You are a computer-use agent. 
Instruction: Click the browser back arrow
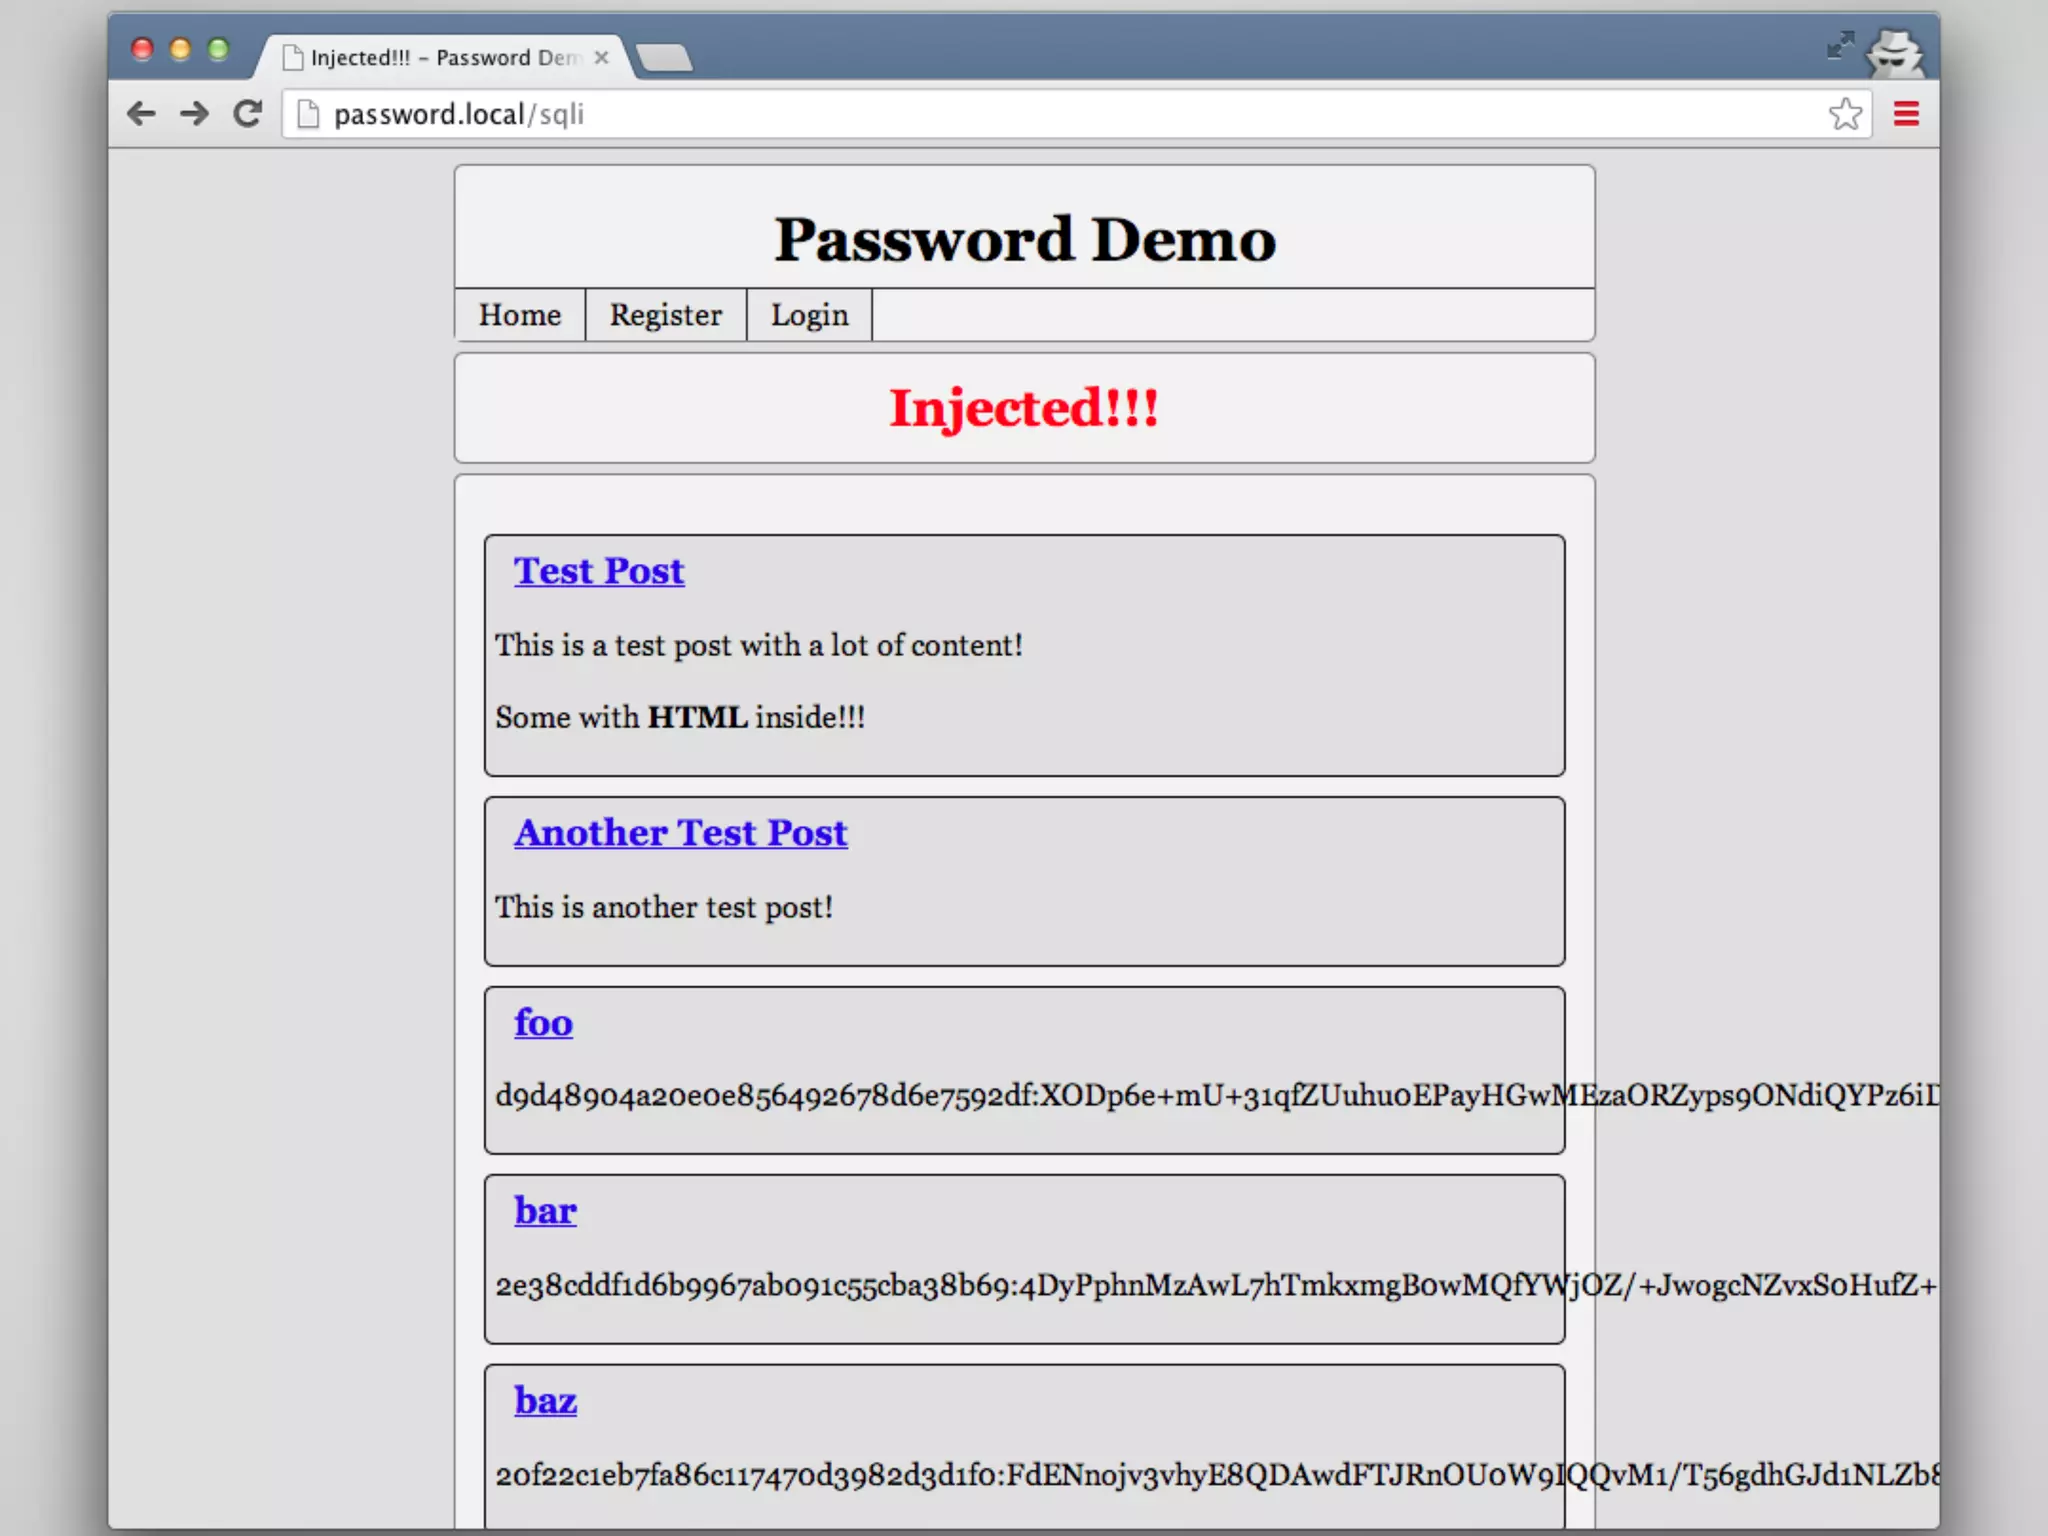pos(142,114)
